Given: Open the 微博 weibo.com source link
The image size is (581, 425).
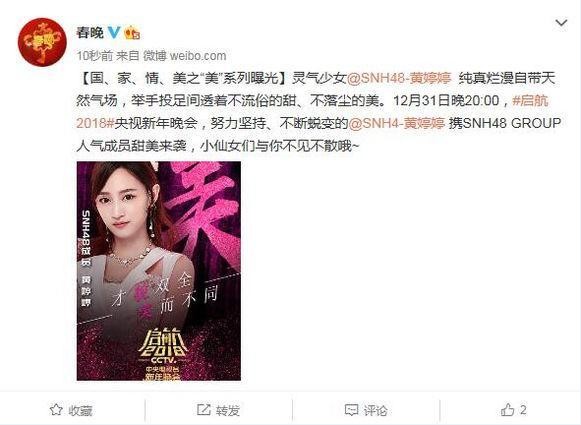Looking at the screenshot, I should point(185,56).
